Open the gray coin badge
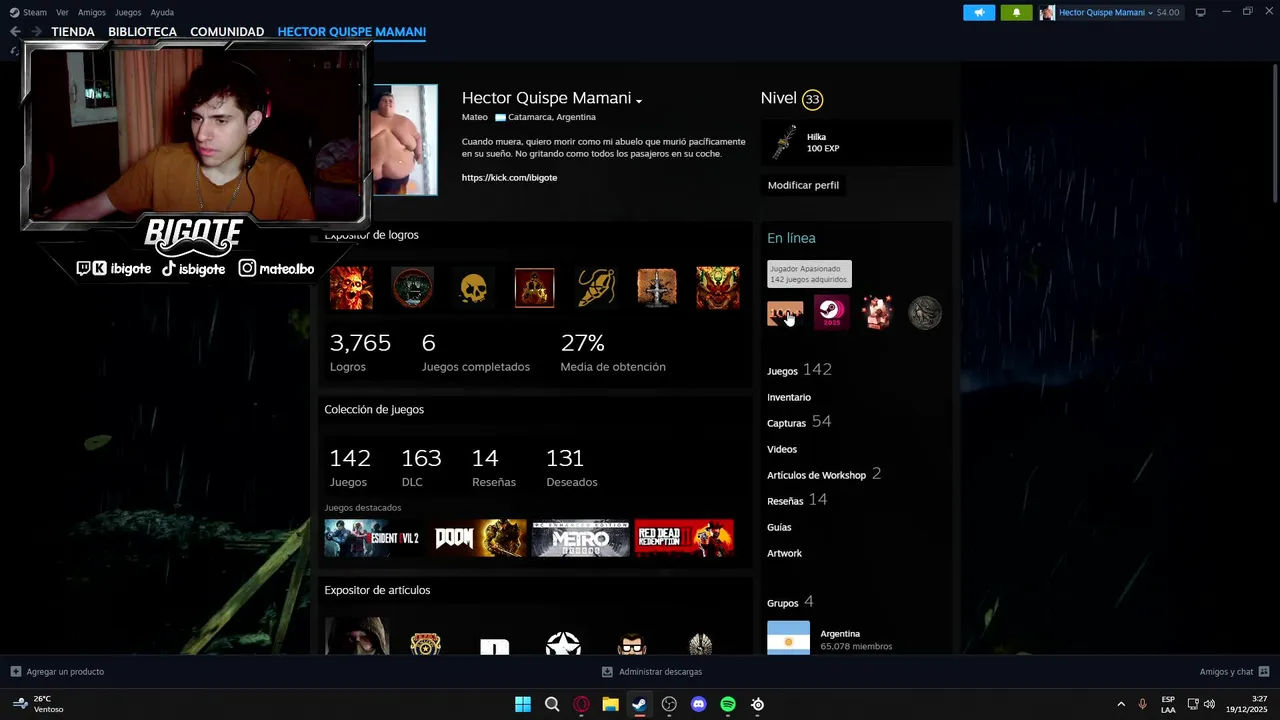 tap(925, 313)
